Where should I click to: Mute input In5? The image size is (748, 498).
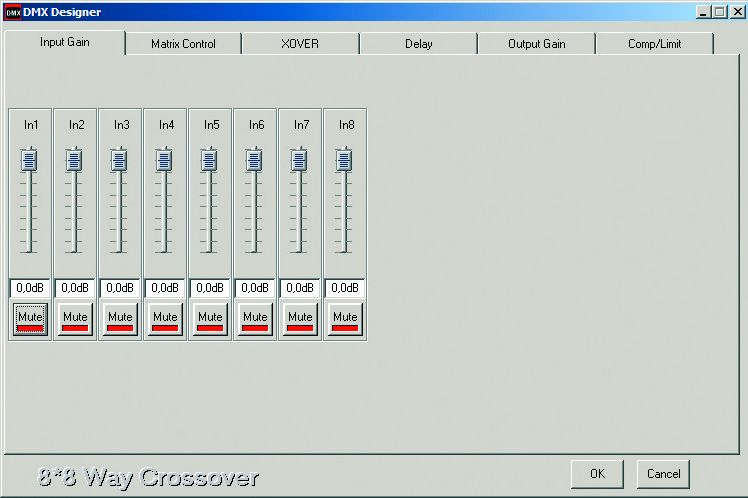[x=210, y=319]
